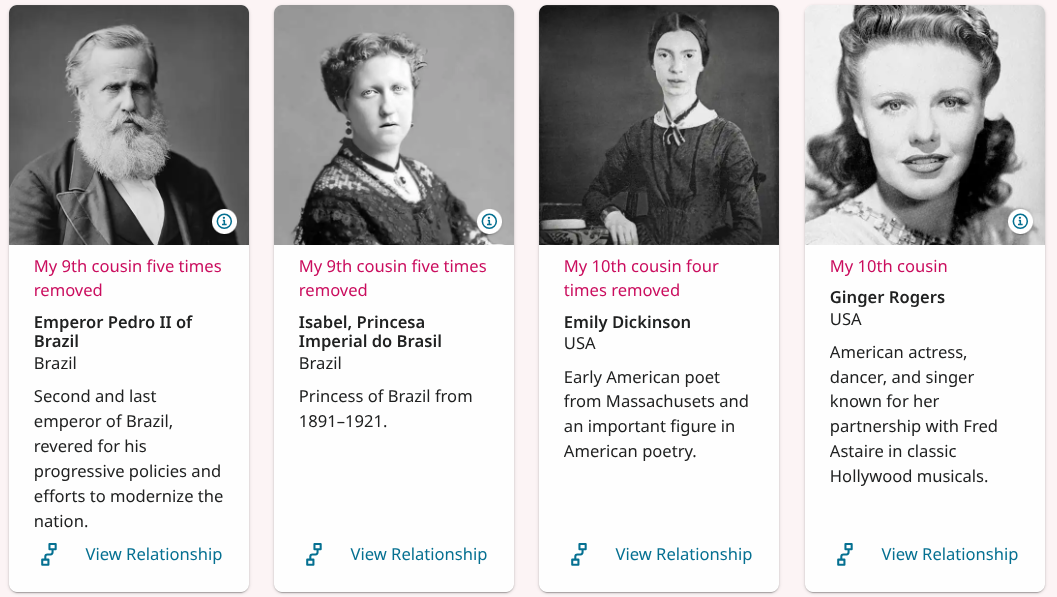Click the name Emperor Pedro II of Brazil

(113, 331)
